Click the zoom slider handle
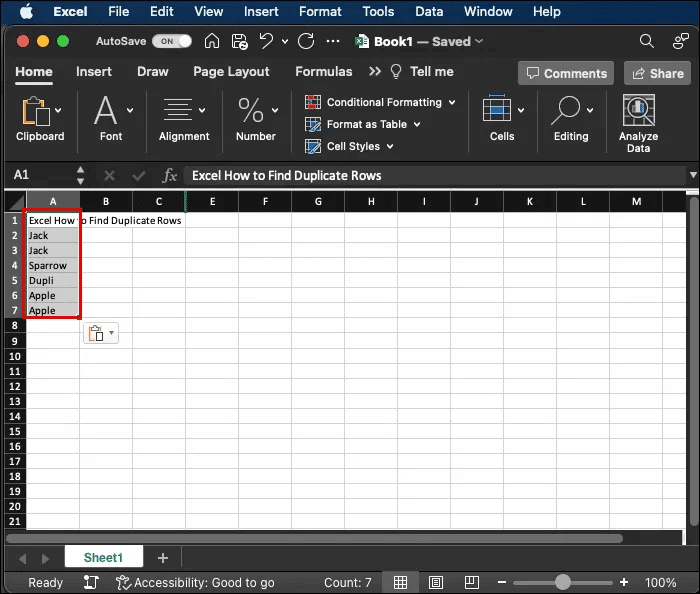Screen dimensions: 700x594 pyautogui.click(x=563, y=582)
